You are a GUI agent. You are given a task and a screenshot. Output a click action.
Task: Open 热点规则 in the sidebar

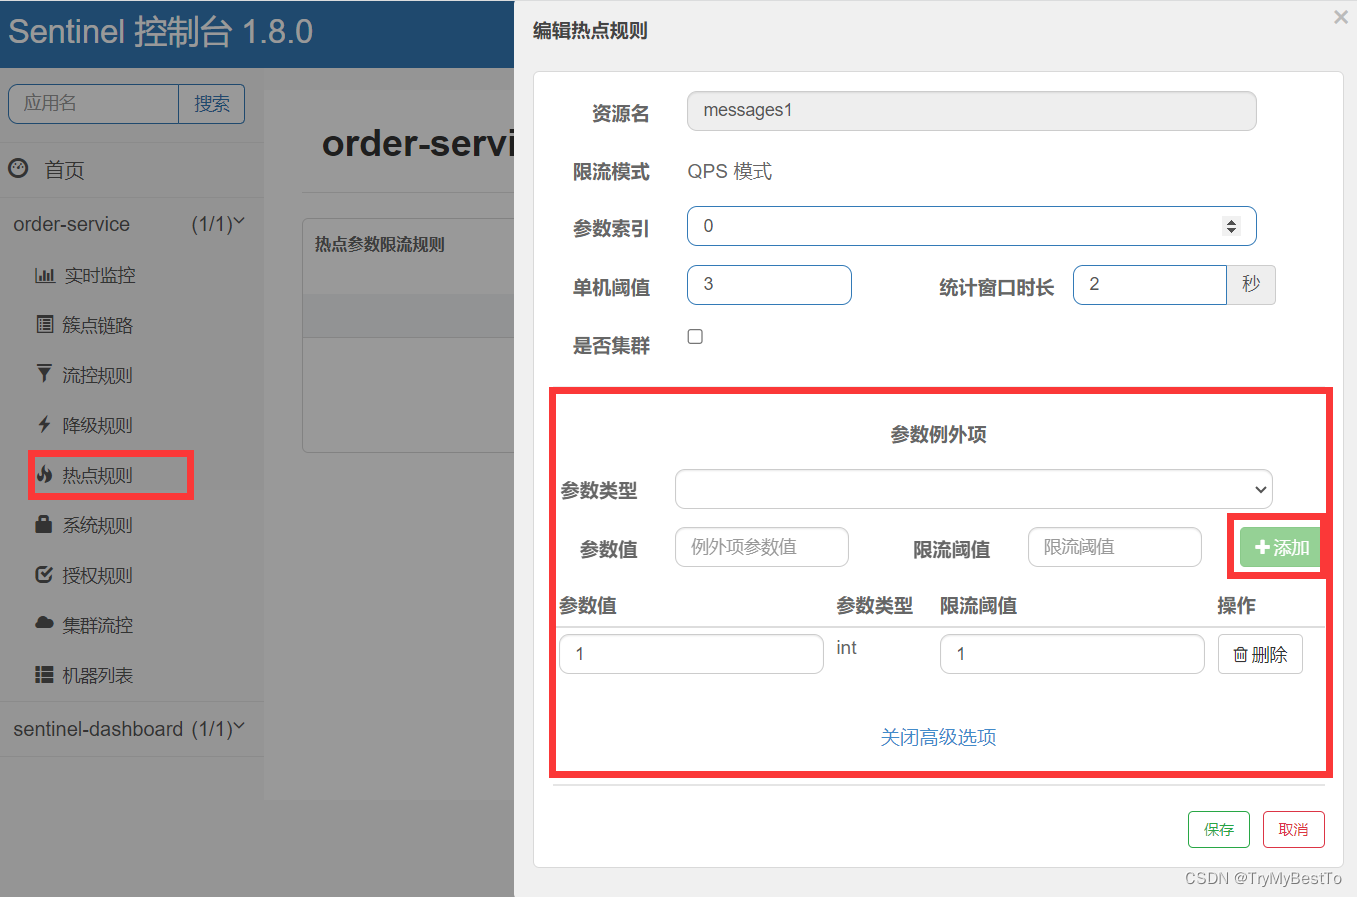tap(97, 475)
